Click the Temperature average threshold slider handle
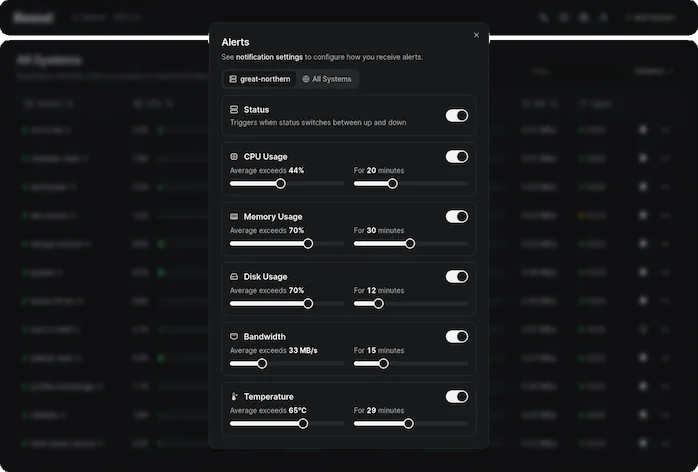Viewport: 698px width, 472px height. point(303,423)
